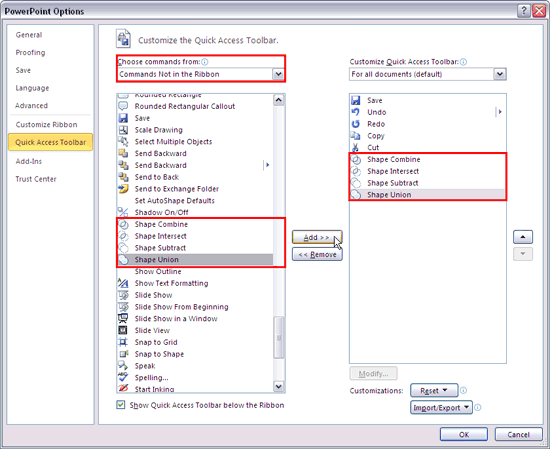Click the Snap to Grid icon
550x449 pixels.
point(123,342)
